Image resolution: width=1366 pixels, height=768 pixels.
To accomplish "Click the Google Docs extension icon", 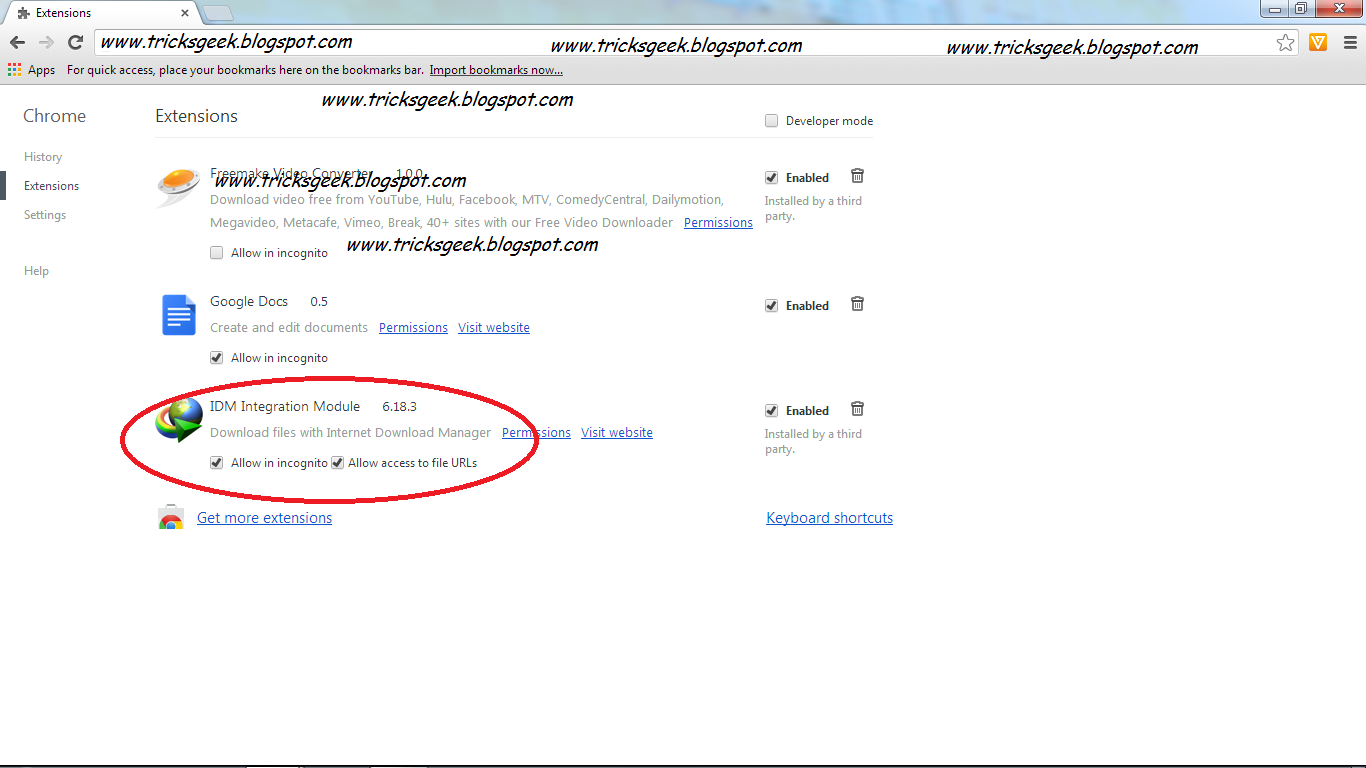I will coord(179,315).
